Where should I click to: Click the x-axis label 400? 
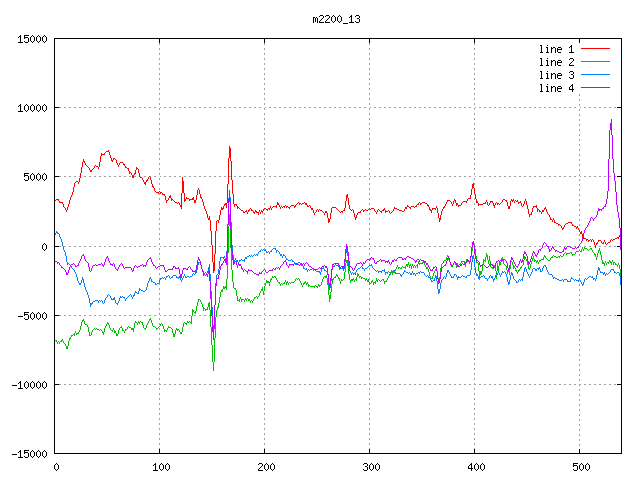(x=476, y=467)
